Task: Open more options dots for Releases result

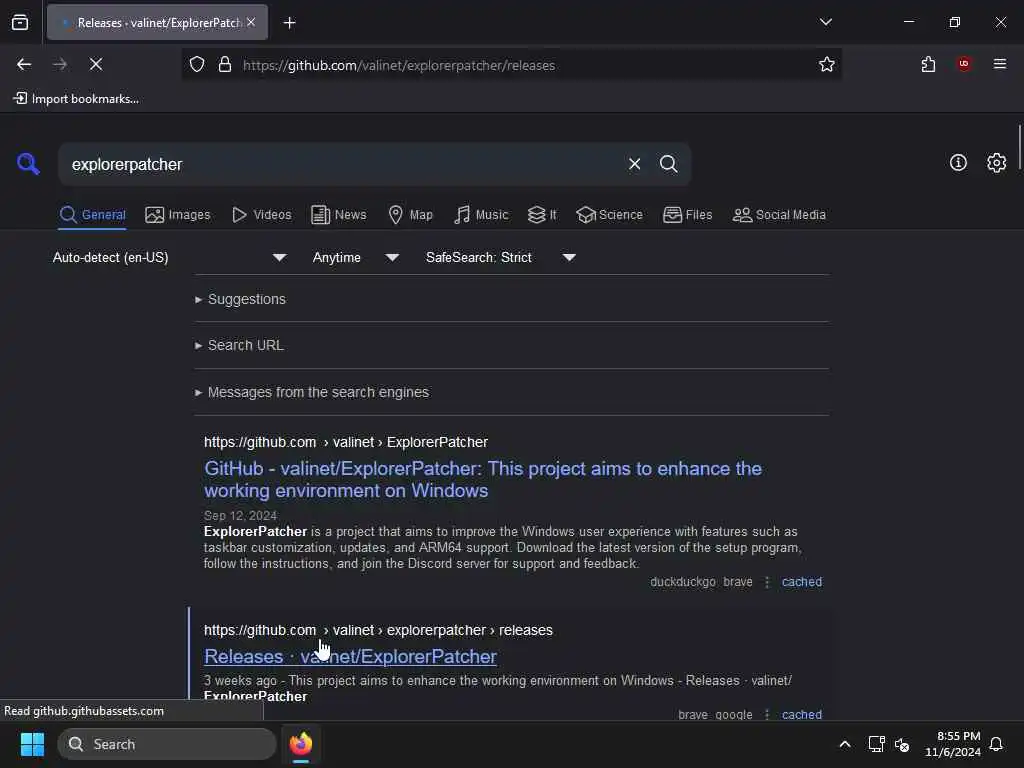Action: pos(767,714)
